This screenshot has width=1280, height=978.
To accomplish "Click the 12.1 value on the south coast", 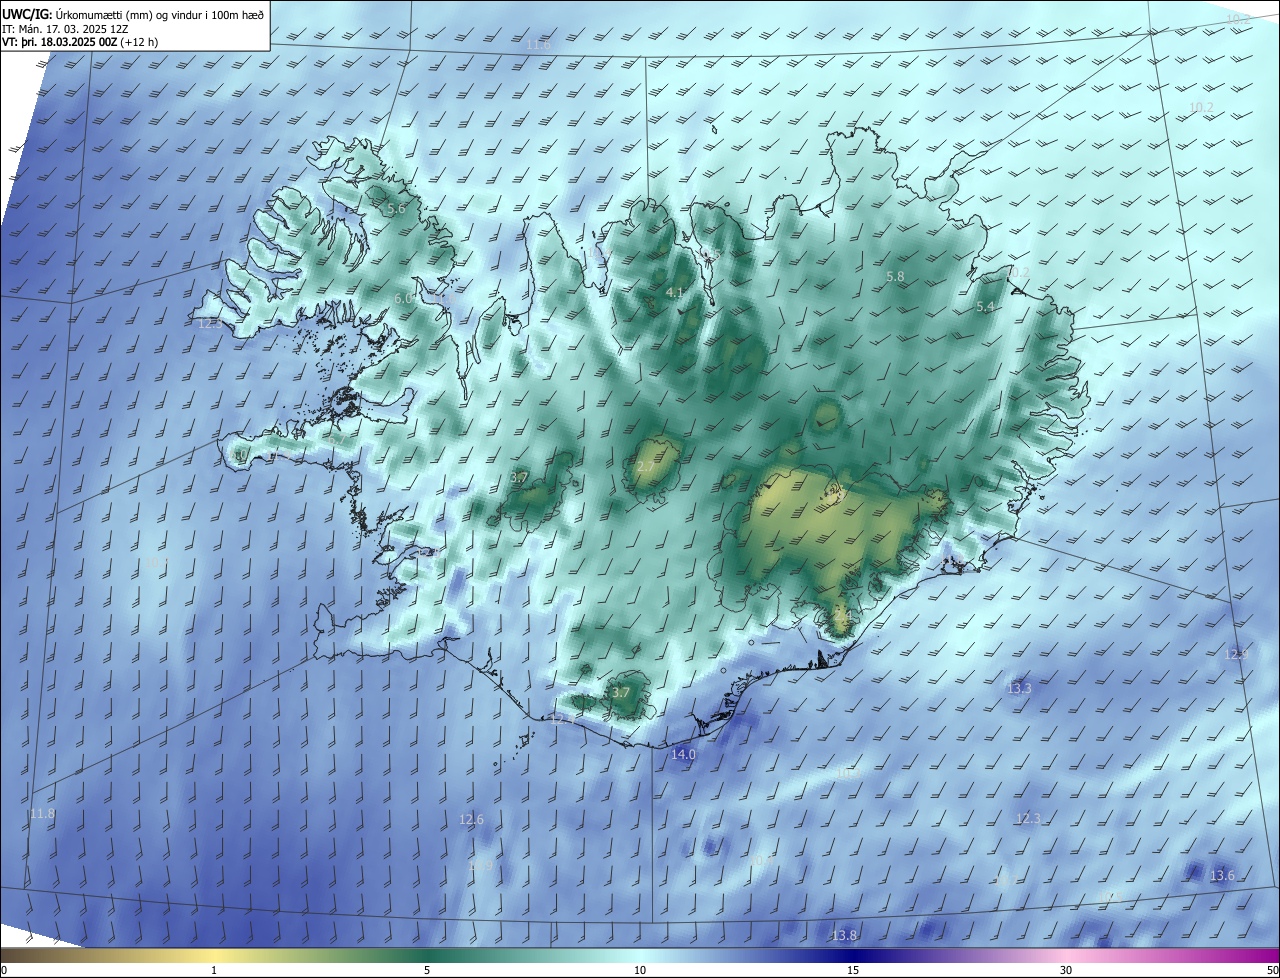I will point(561,719).
